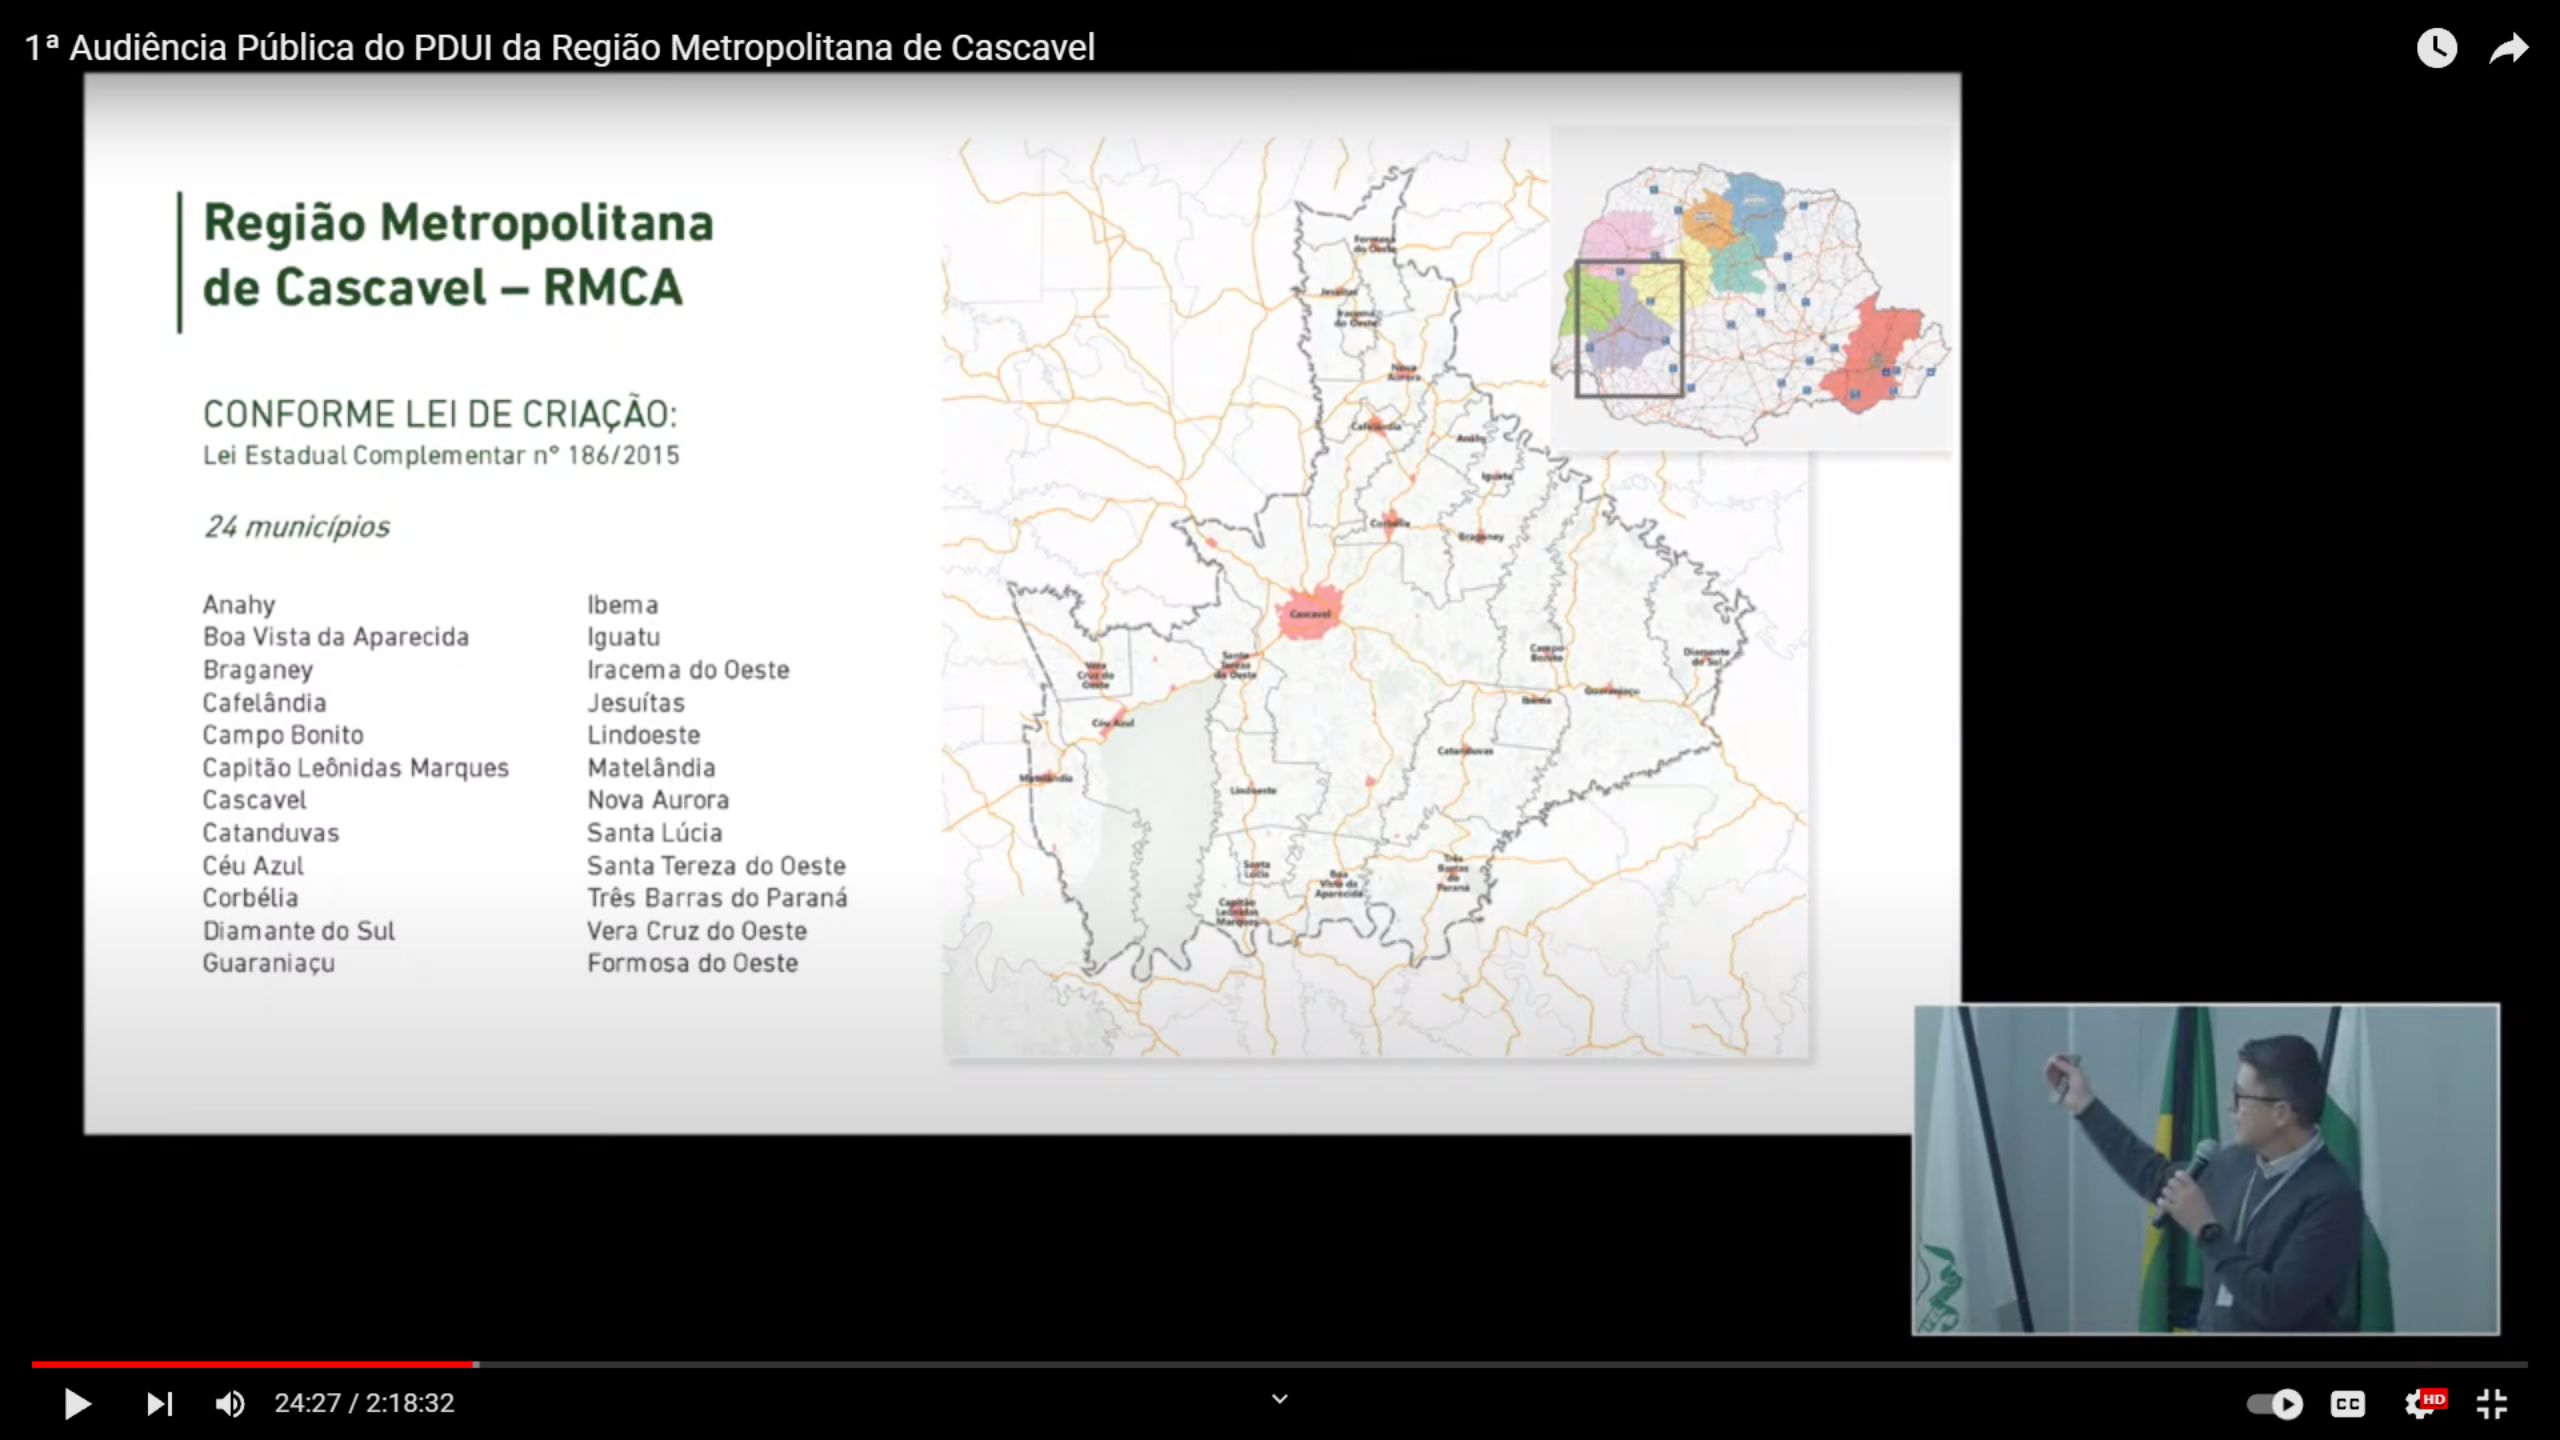Viewport: 2560px width, 1440px height.
Task: Click the Paraná state inset map
Action: [x=1750, y=290]
